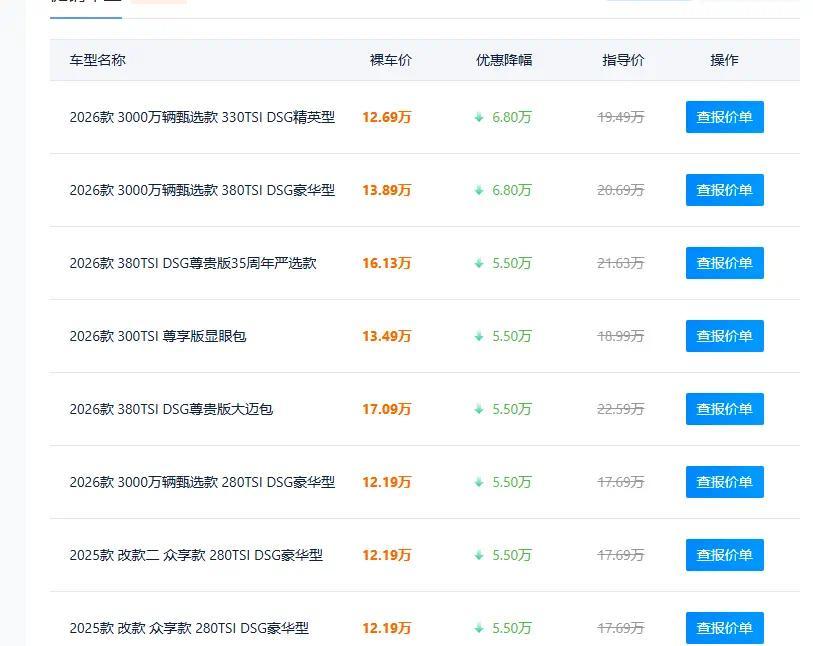Select model name 2026款 300TSI 尊享版显眼包
Viewport: 813px width, 646px height.
click(x=158, y=336)
